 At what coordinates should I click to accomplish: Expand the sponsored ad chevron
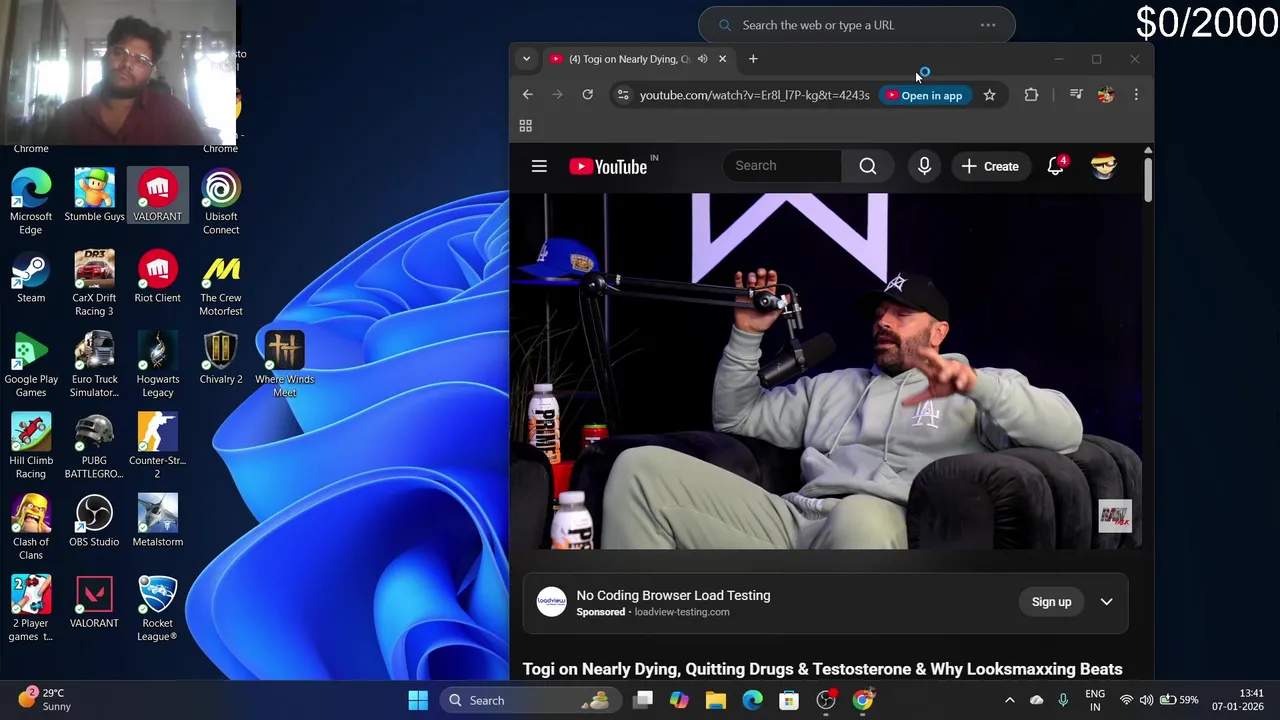point(1106,602)
